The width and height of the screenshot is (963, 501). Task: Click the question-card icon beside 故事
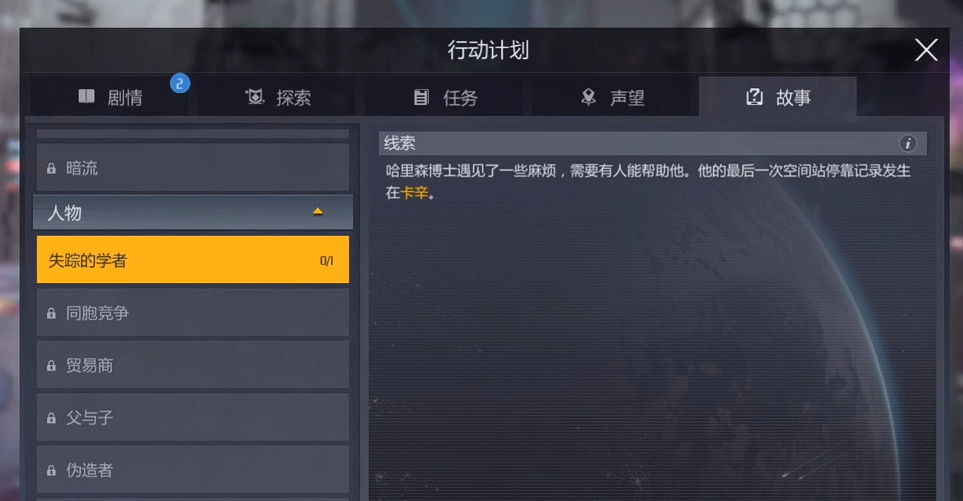[x=754, y=96]
